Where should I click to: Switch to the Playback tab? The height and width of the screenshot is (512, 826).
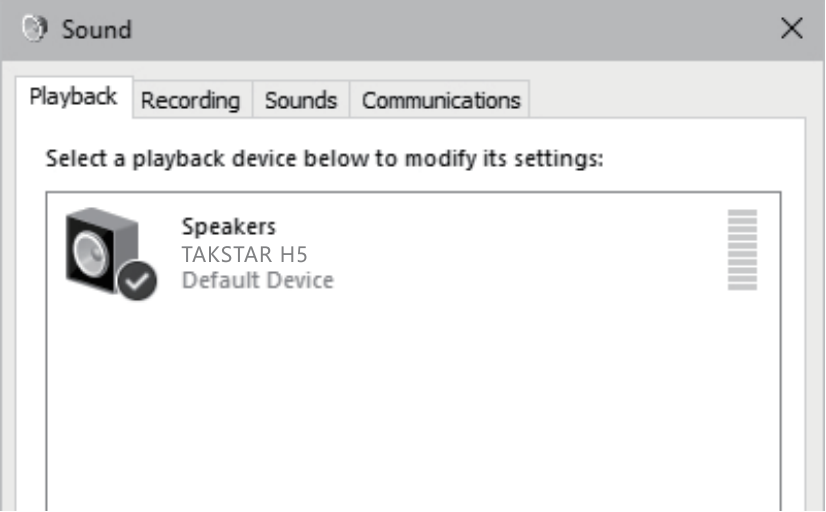coord(73,97)
